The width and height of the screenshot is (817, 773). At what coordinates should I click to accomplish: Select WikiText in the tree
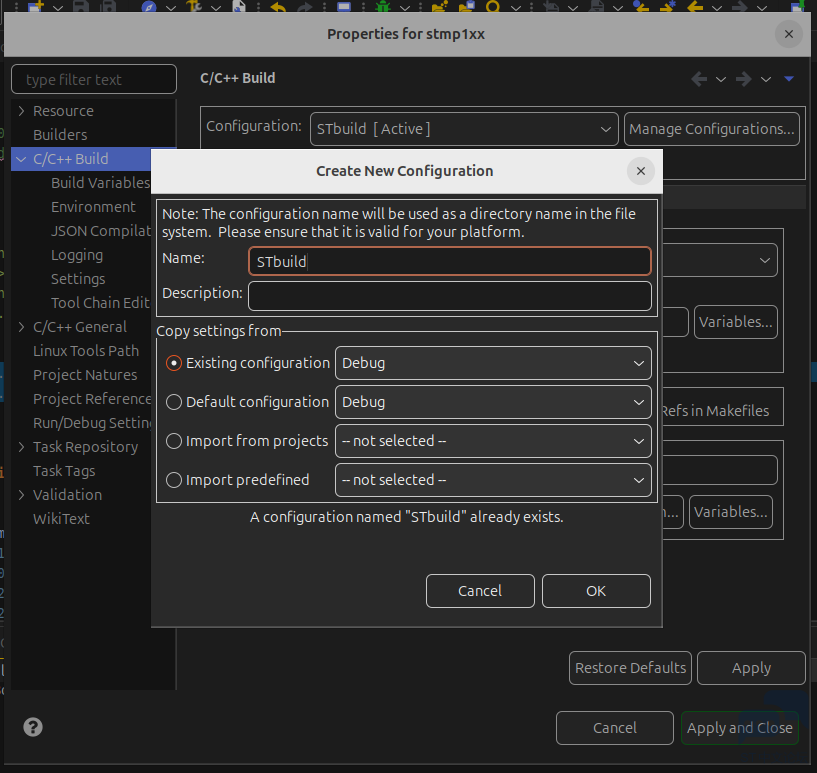pos(61,519)
